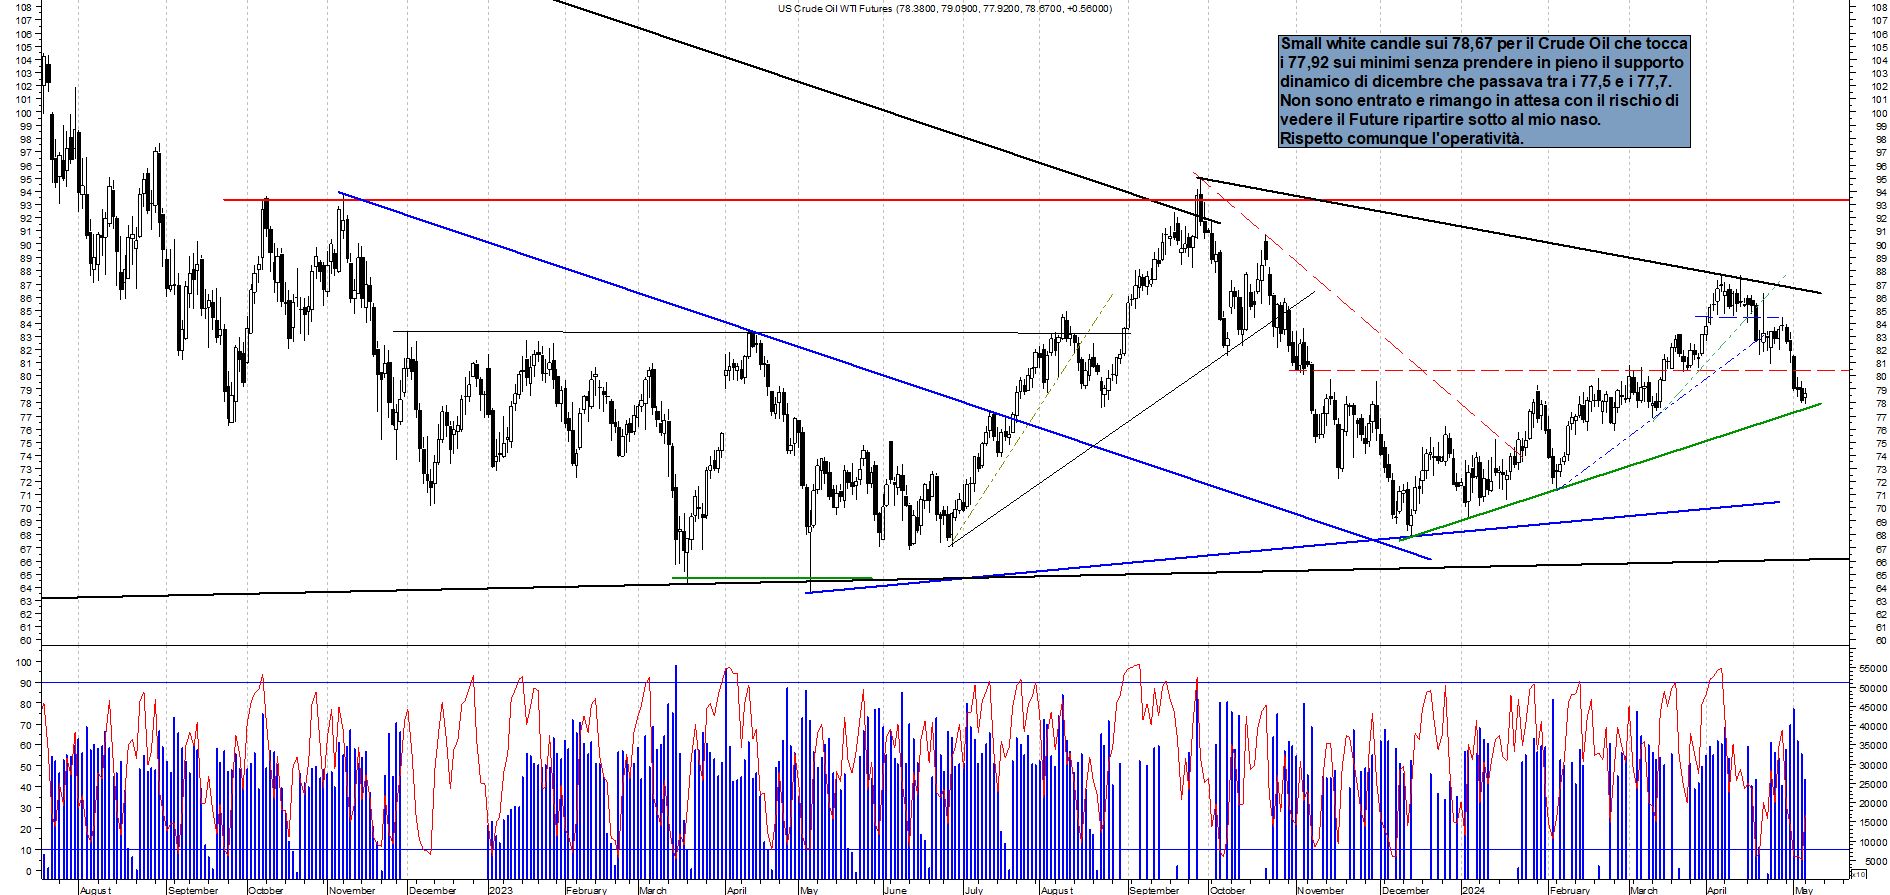Select the '30000' volume scale label
Screen dimensions: 1890x895
1872,765
